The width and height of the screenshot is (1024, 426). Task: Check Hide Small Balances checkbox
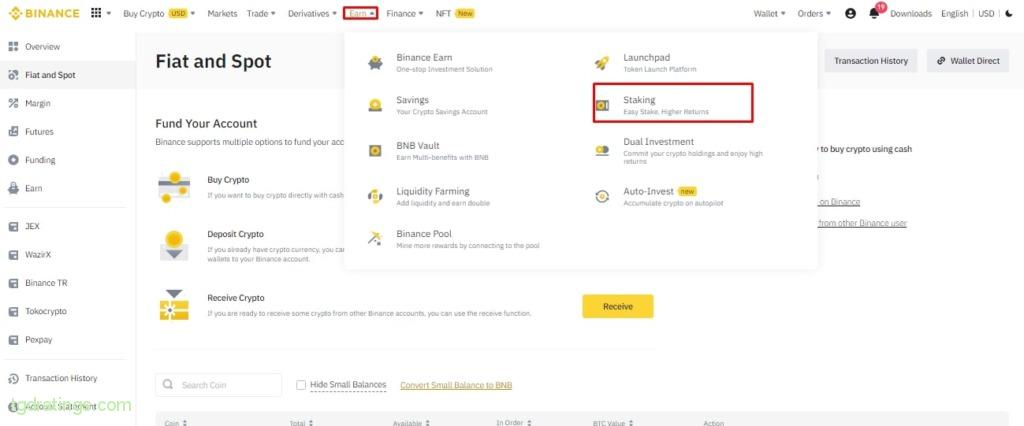coord(300,385)
